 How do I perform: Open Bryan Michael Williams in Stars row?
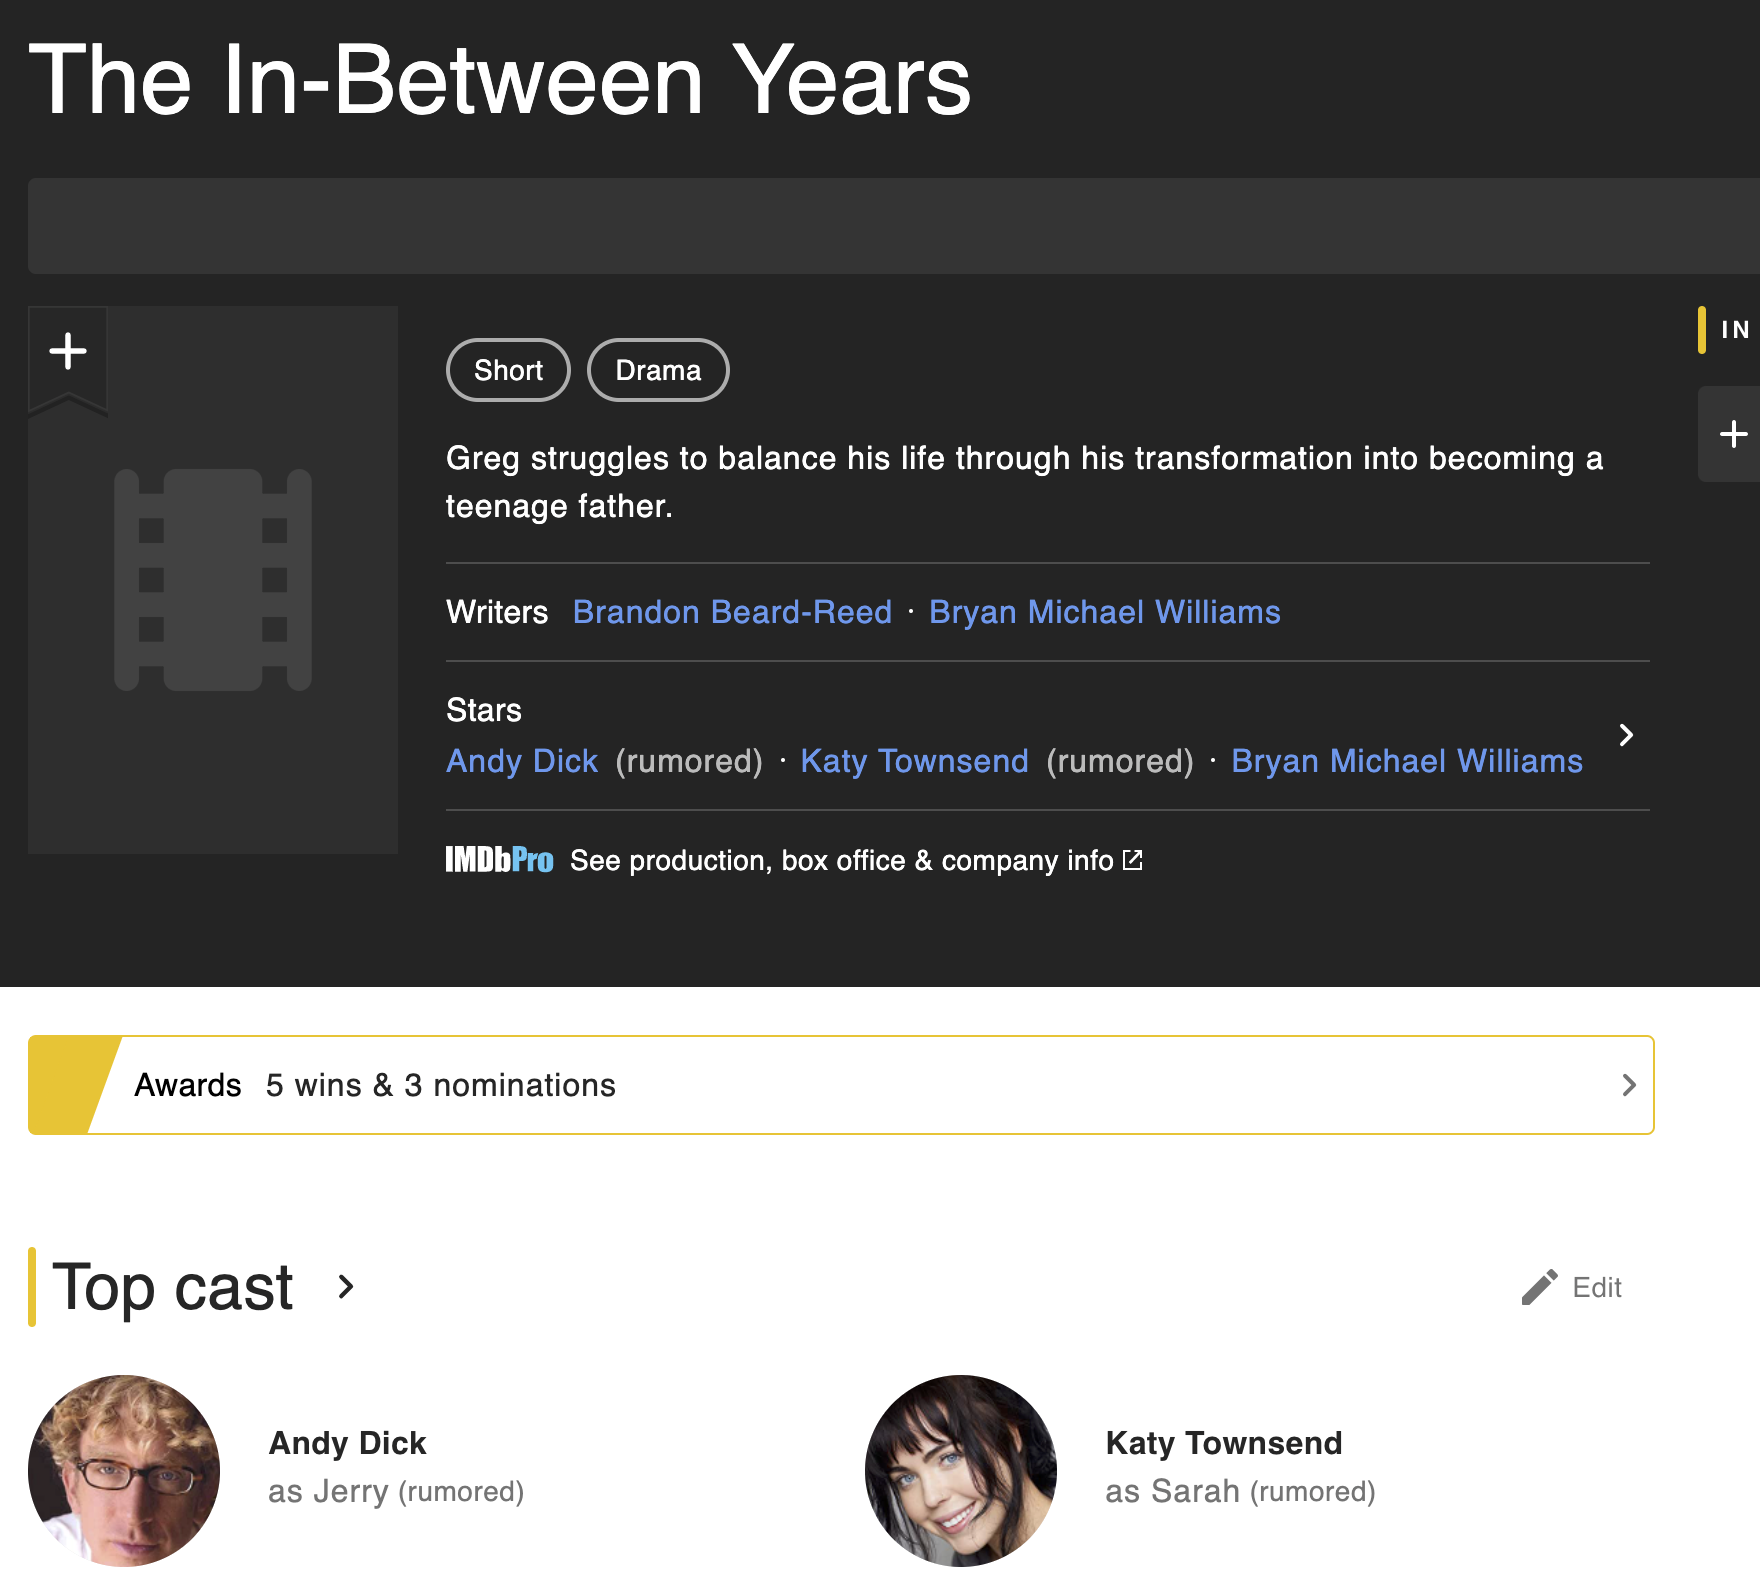pyautogui.click(x=1407, y=761)
